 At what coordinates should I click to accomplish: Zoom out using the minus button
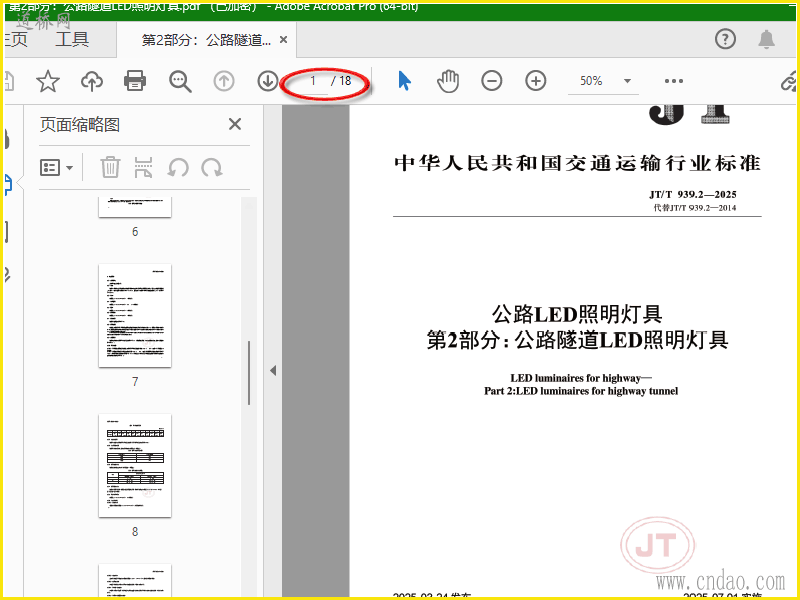coord(491,81)
